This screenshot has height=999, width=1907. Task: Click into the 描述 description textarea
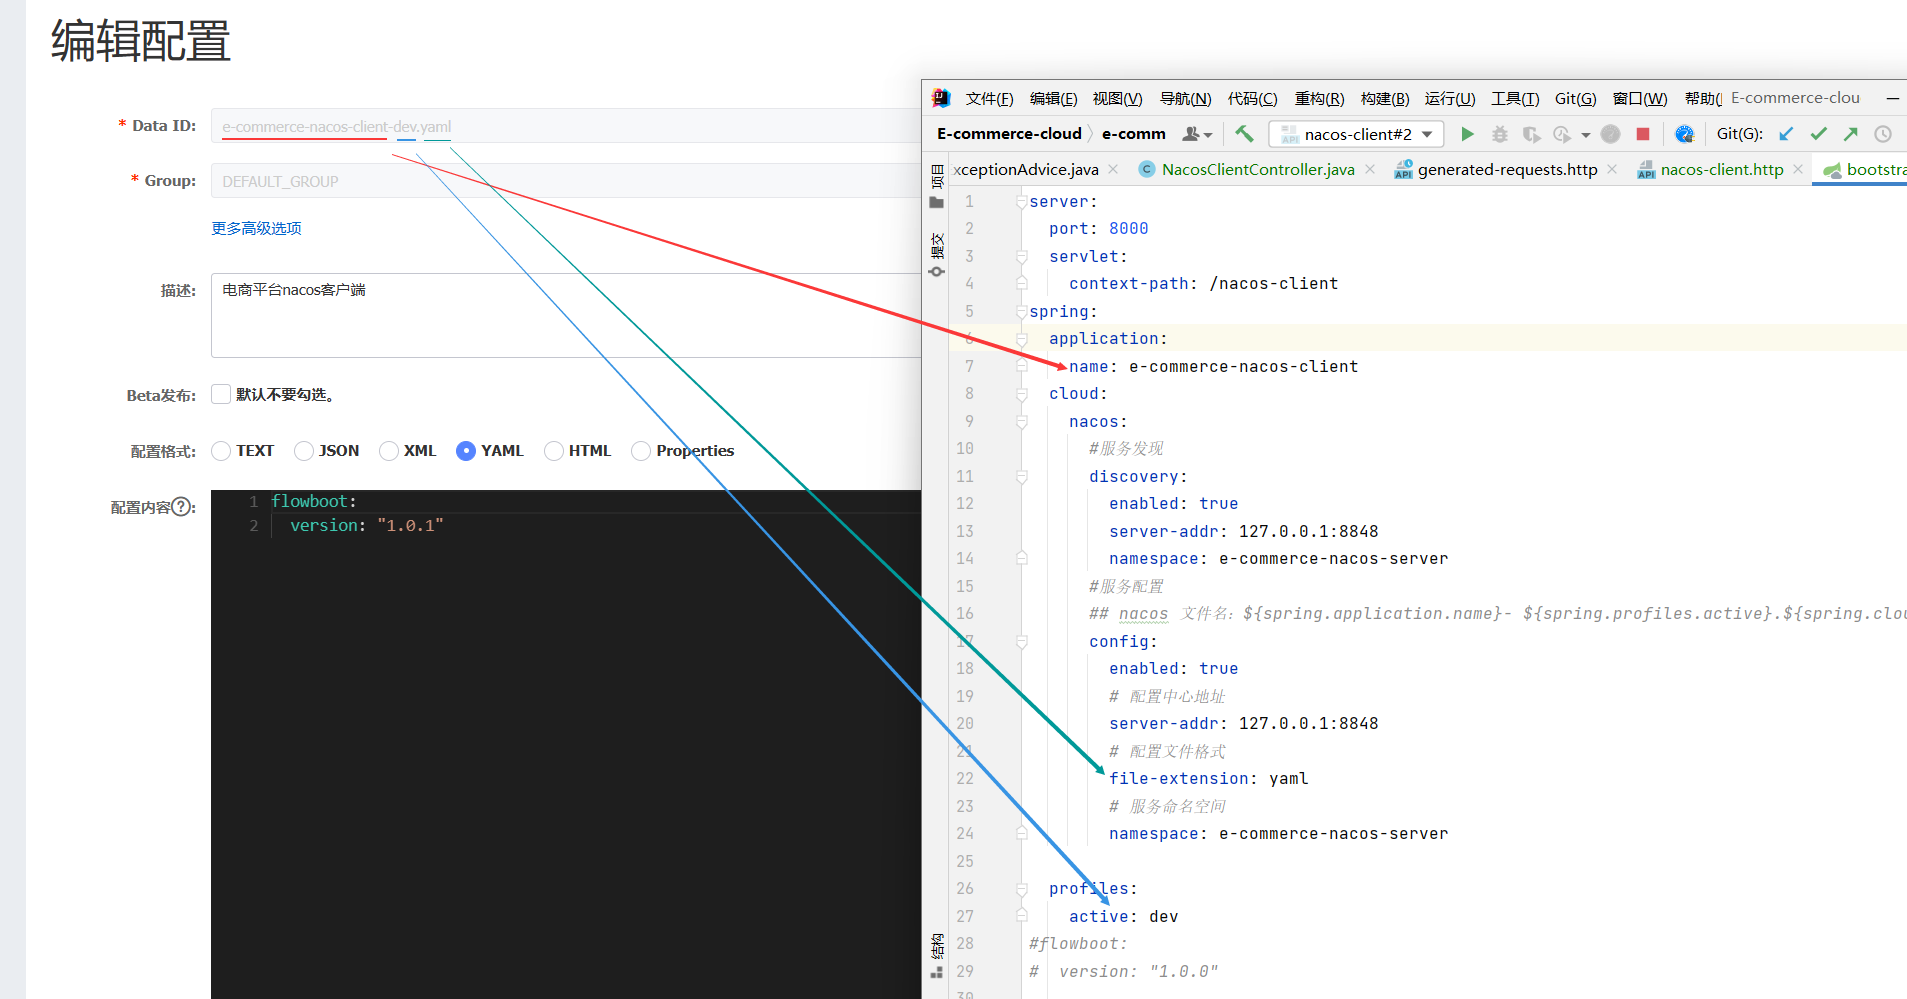pyautogui.click(x=566, y=315)
